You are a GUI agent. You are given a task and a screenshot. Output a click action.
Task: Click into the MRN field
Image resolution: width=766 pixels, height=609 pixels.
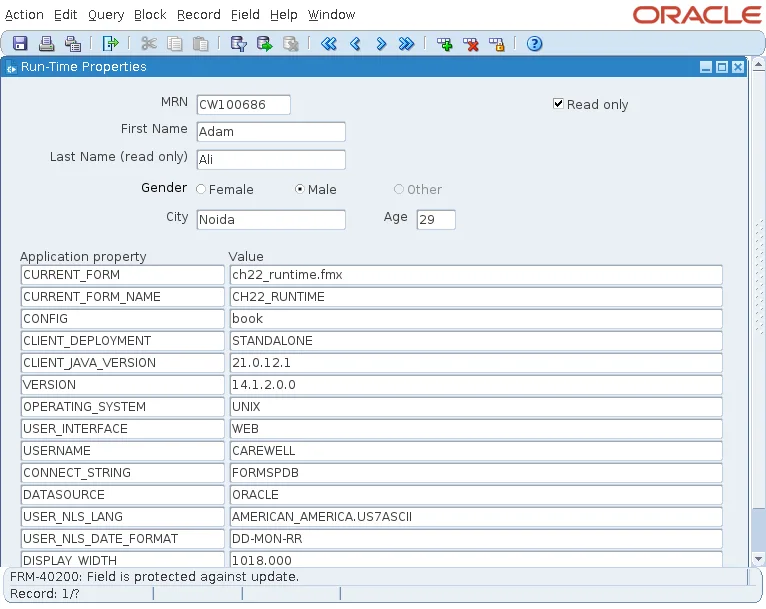click(x=243, y=105)
